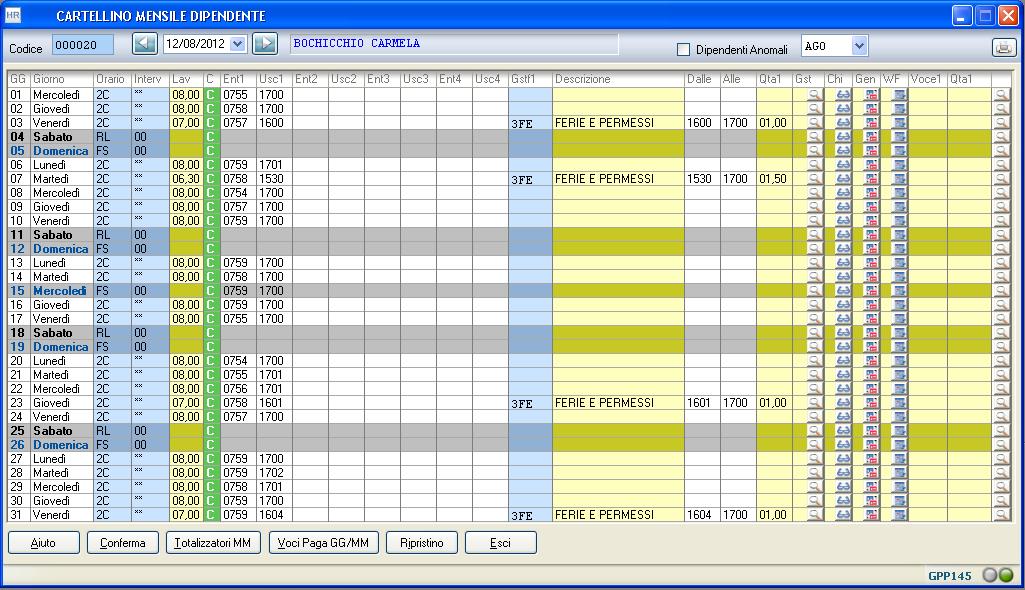1025x590 pixels.
Task: Click last-column magnifier for day 06 Lunedì
Action: [1001, 165]
